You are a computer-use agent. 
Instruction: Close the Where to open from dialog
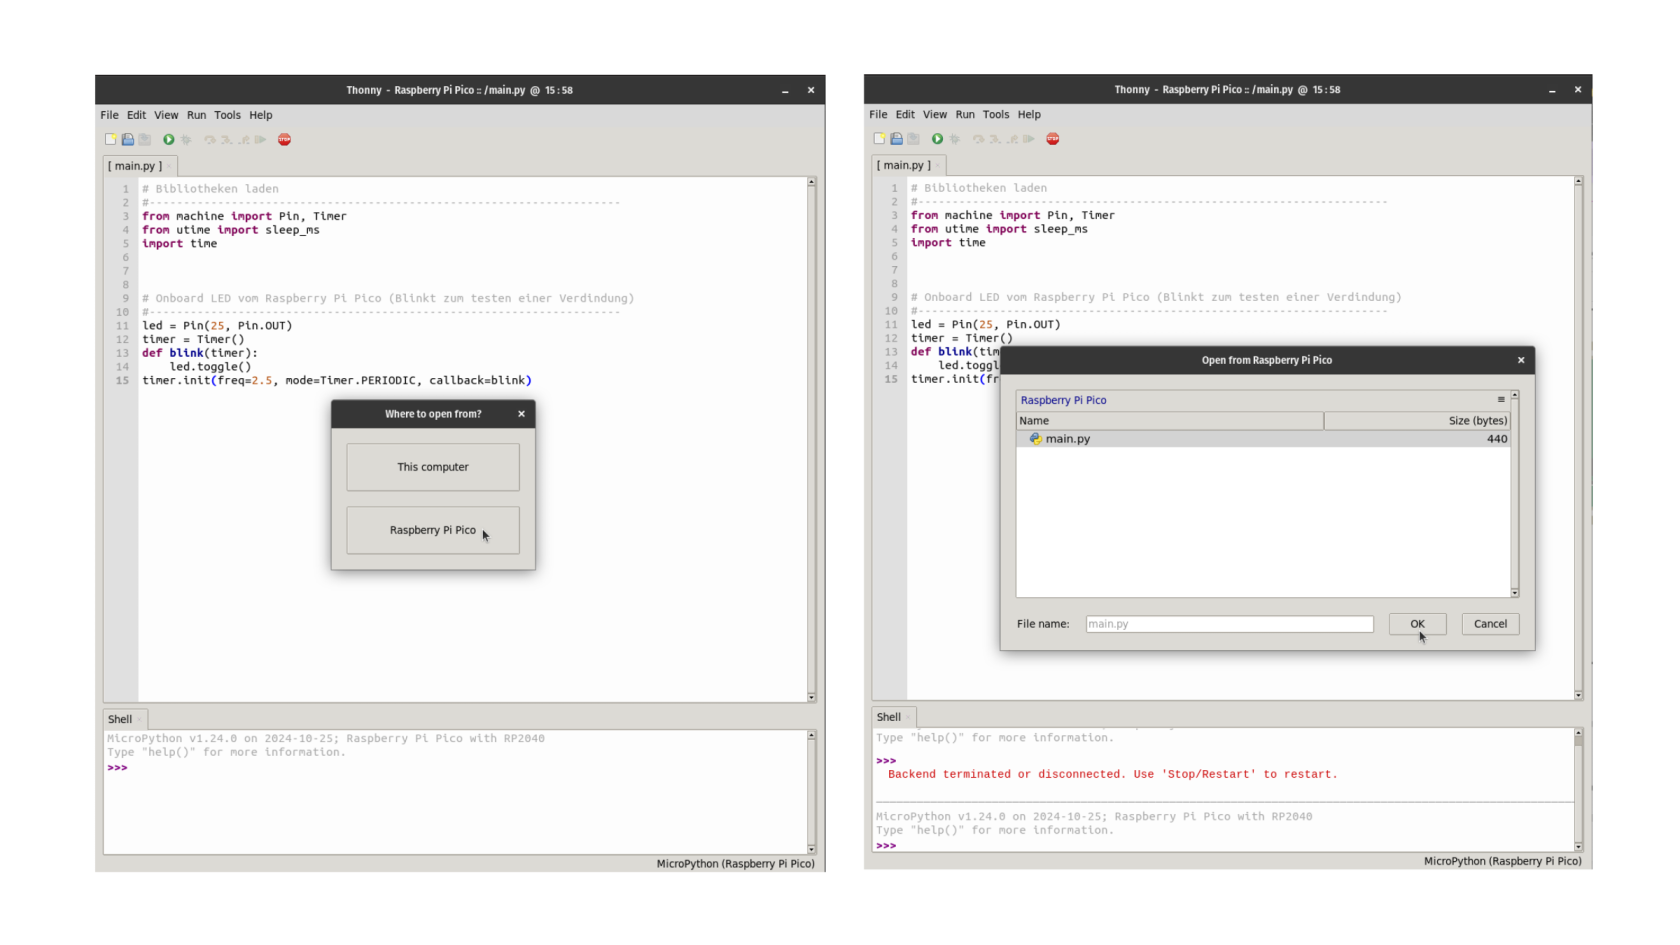coord(521,414)
